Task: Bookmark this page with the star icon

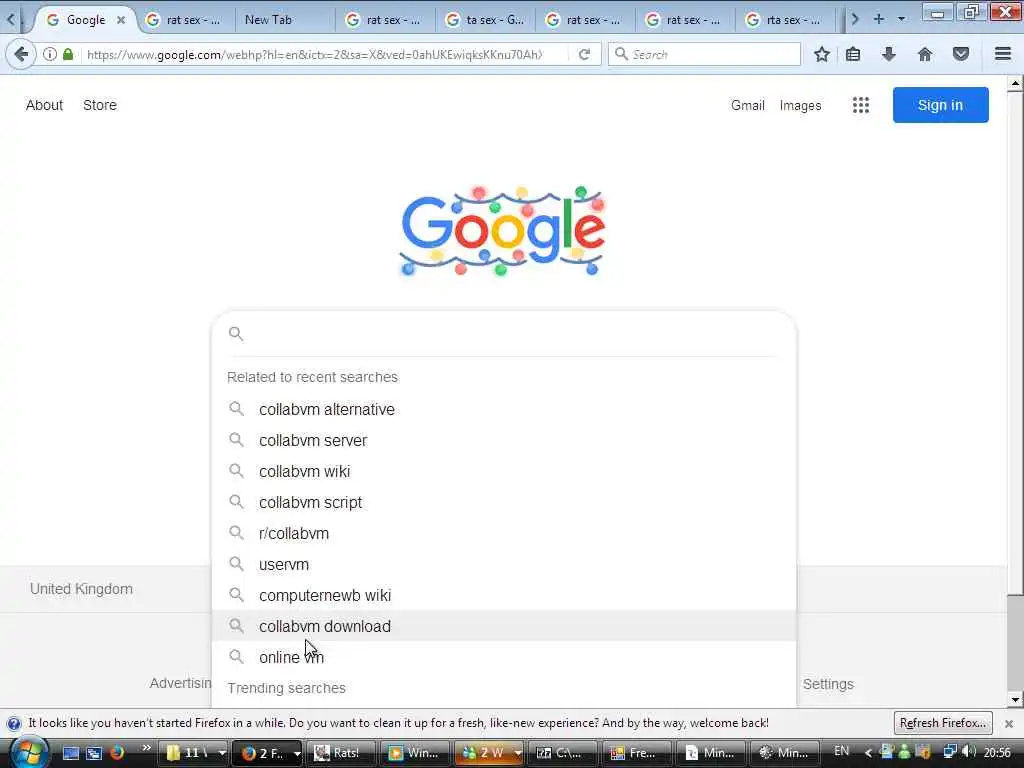Action: point(822,54)
